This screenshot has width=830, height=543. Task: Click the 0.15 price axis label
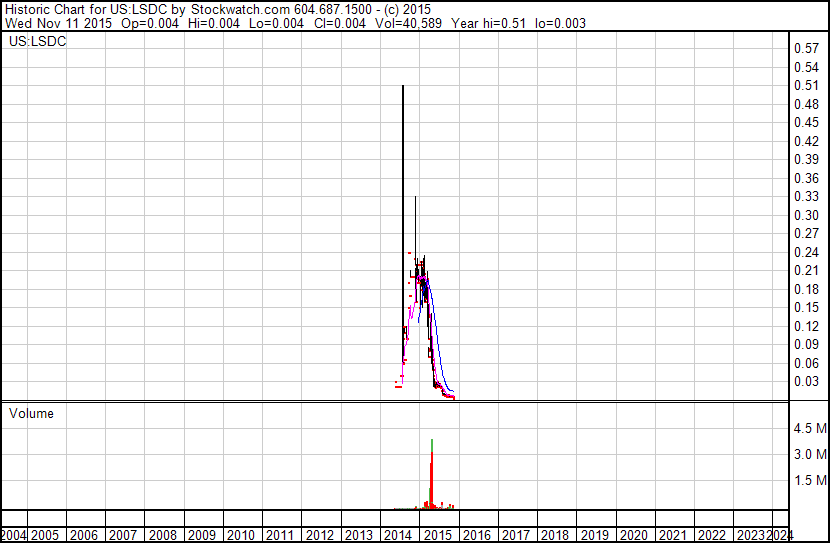(x=807, y=307)
